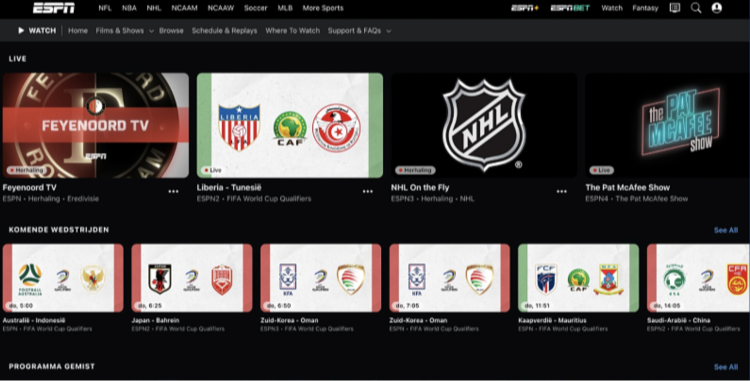Viewport: 750px width, 381px height.
Task: Go to Fantasy
Action: [x=645, y=8]
